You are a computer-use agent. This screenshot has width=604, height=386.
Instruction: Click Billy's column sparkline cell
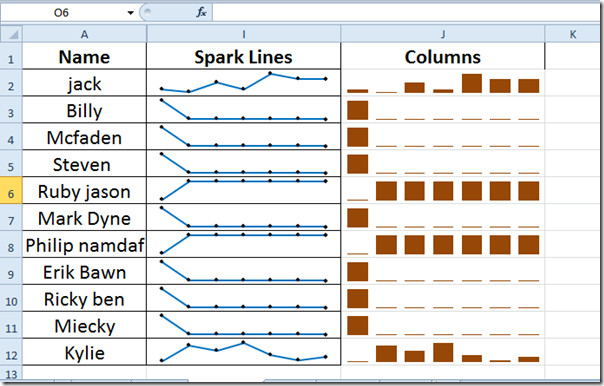coord(443,110)
